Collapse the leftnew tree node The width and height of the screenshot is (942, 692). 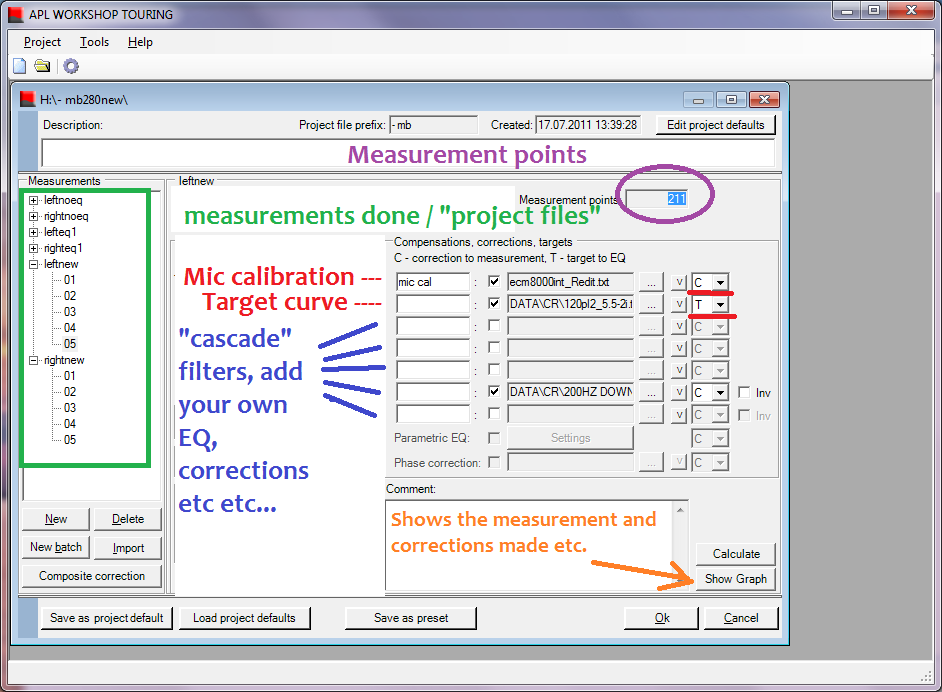(x=34, y=264)
